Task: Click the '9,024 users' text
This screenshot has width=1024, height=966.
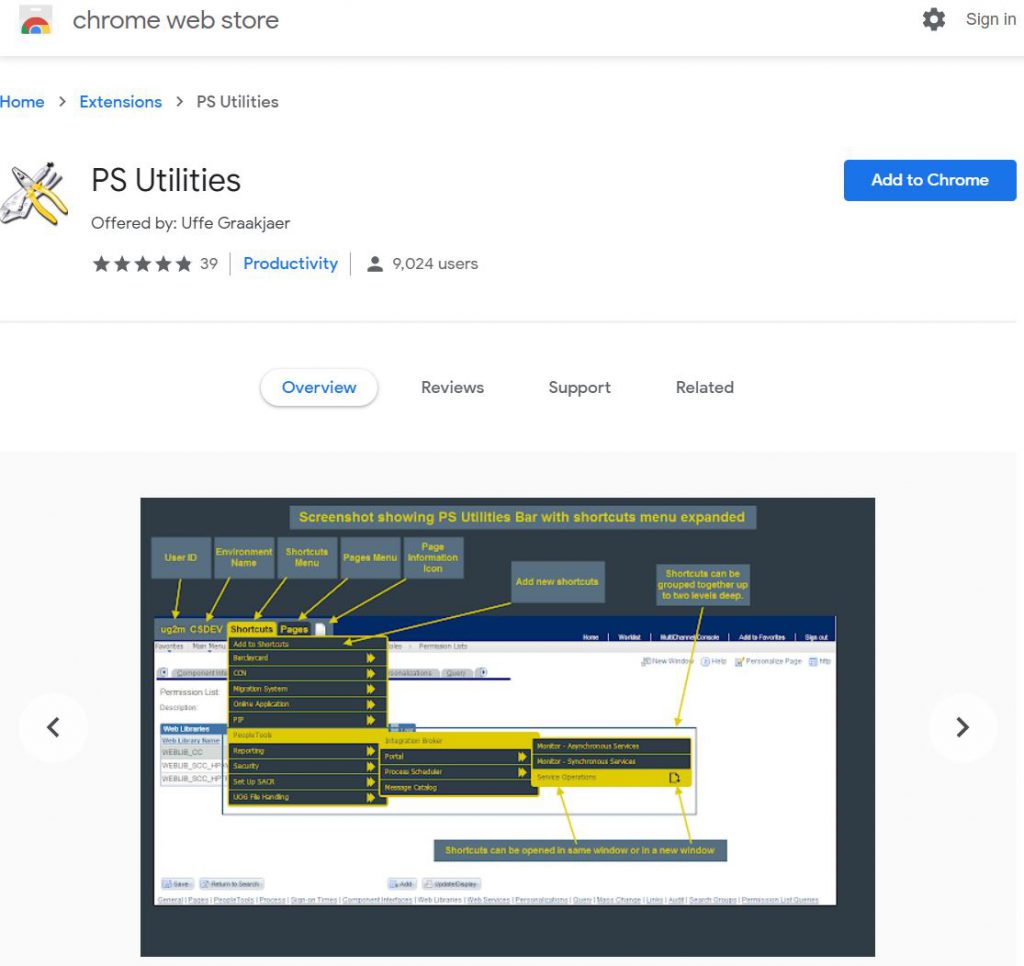Action: tap(435, 264)
